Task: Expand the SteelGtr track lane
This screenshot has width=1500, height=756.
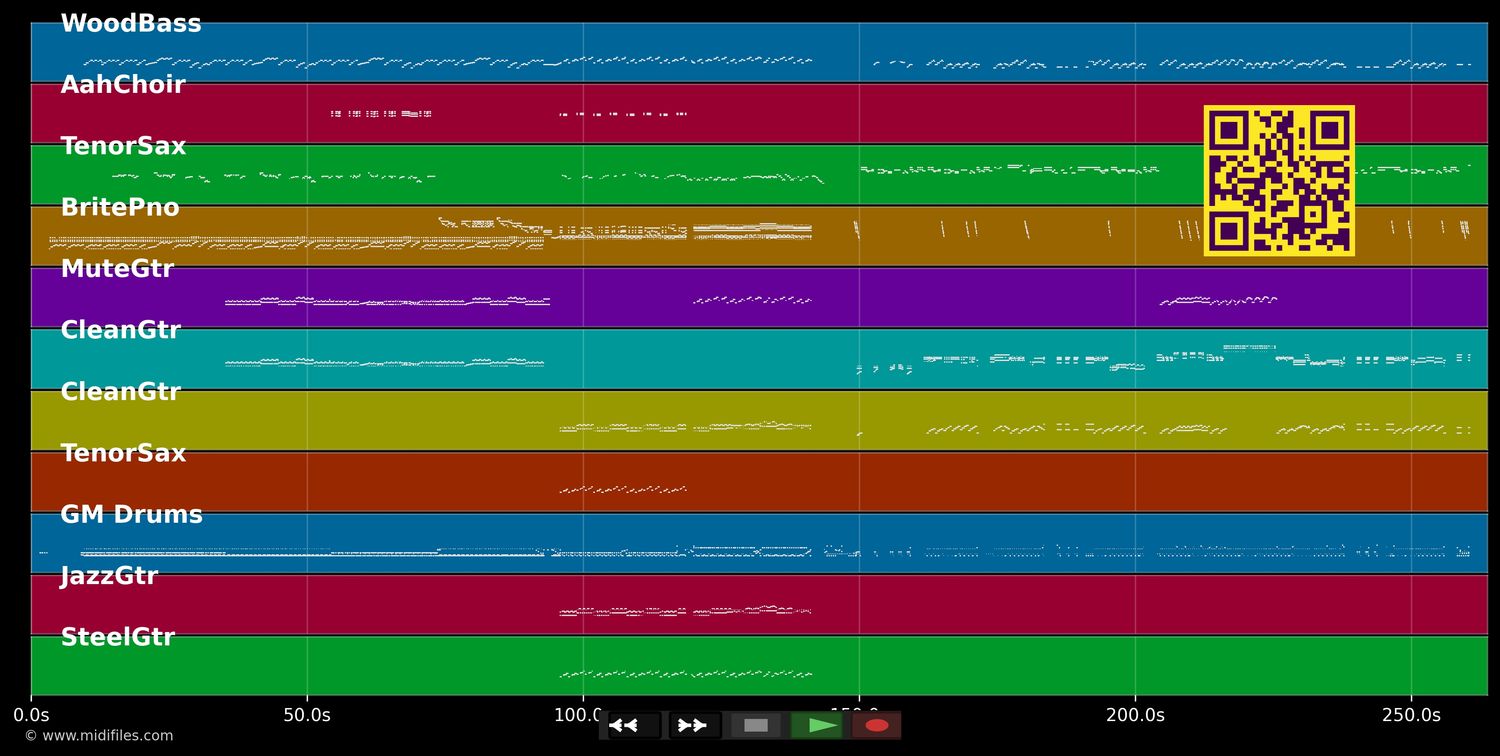Action: (117, 636)
